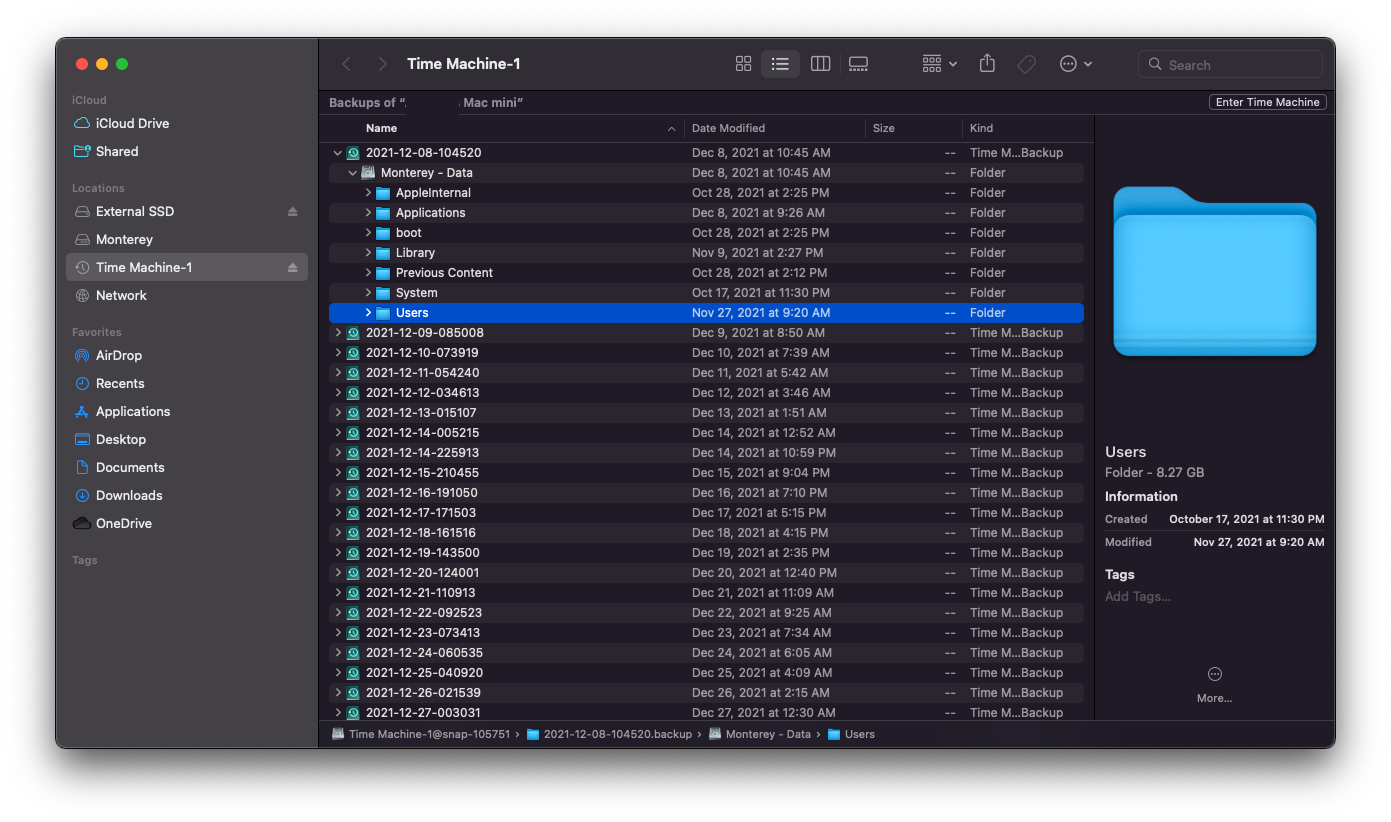
Task: Select the 2021-12-13-015107 backup icon
Action: 353,413
